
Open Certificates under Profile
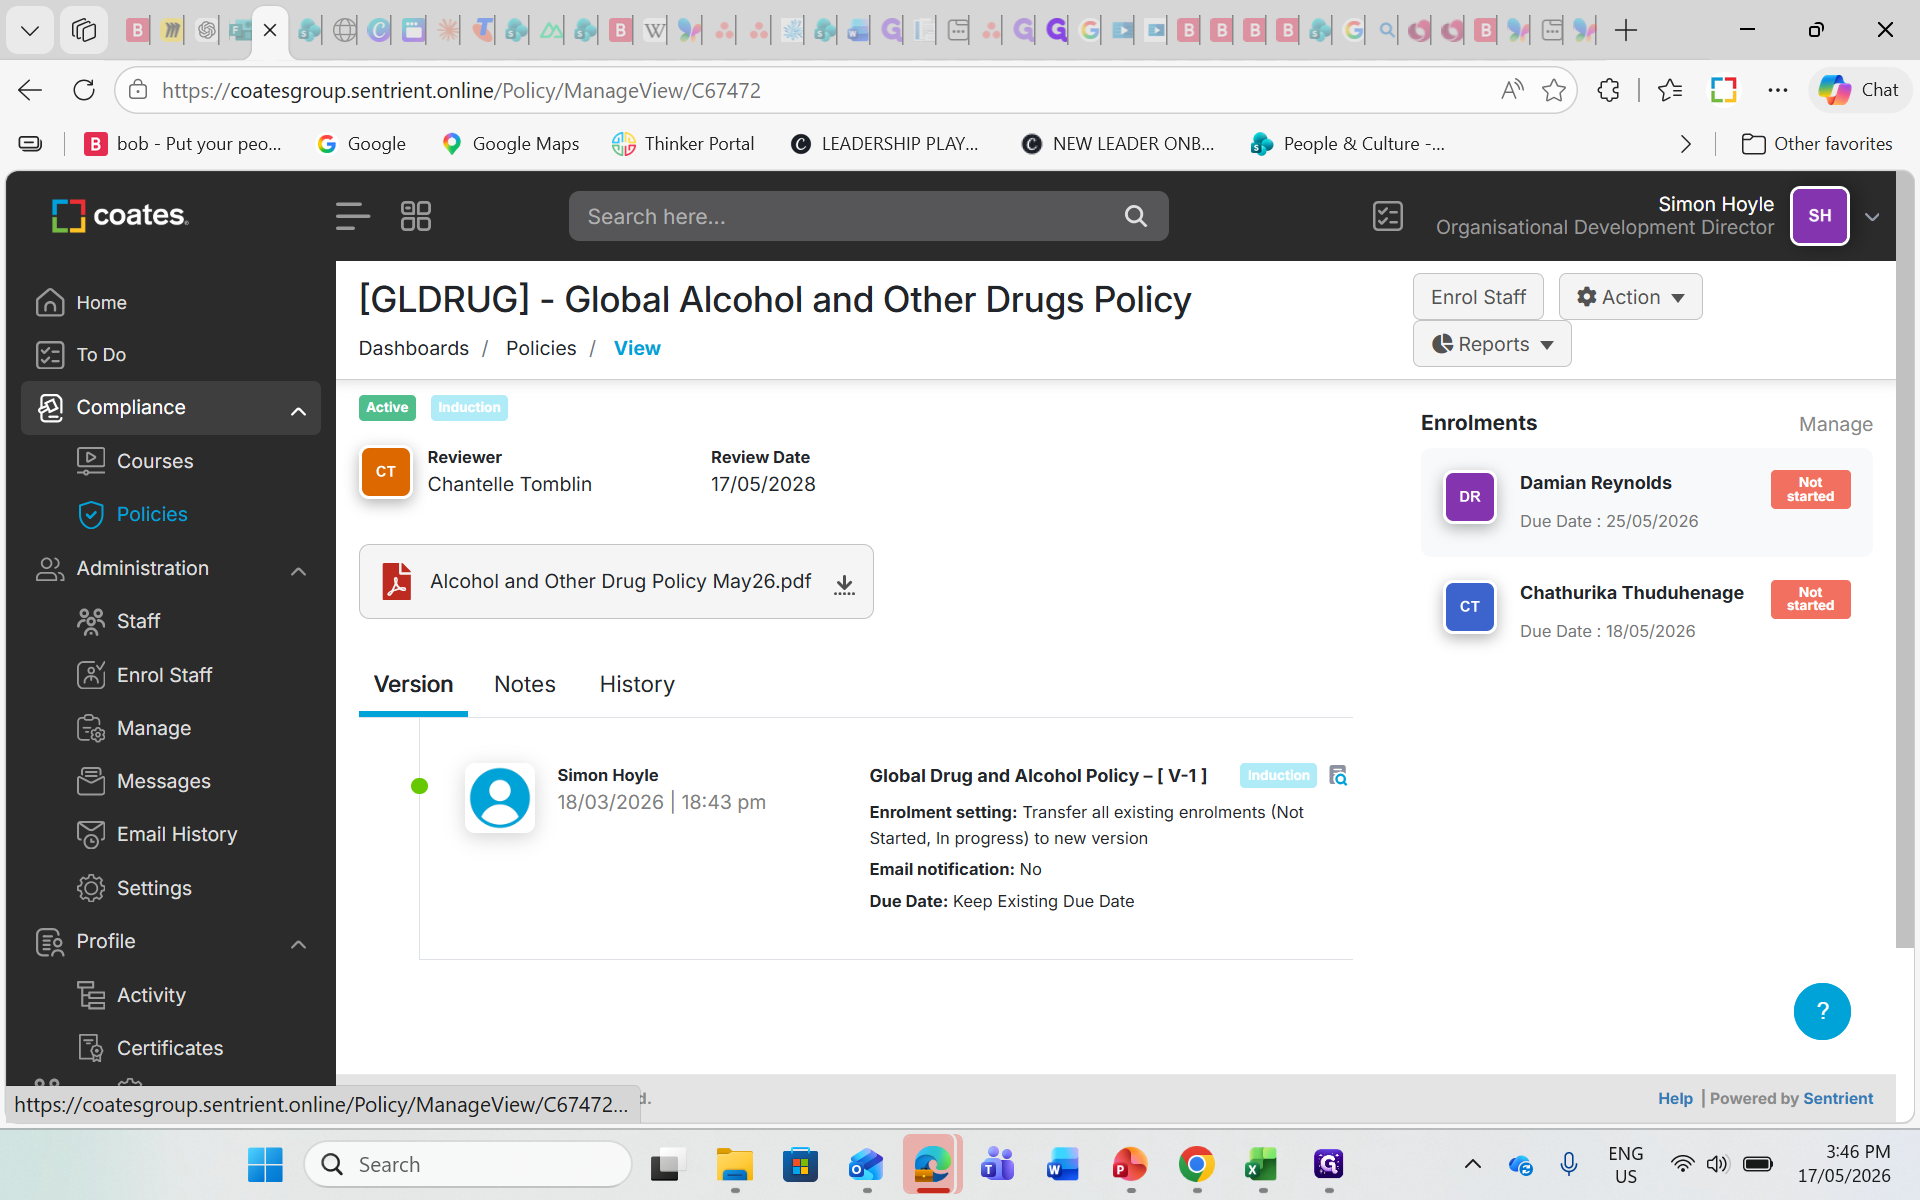170,1048
